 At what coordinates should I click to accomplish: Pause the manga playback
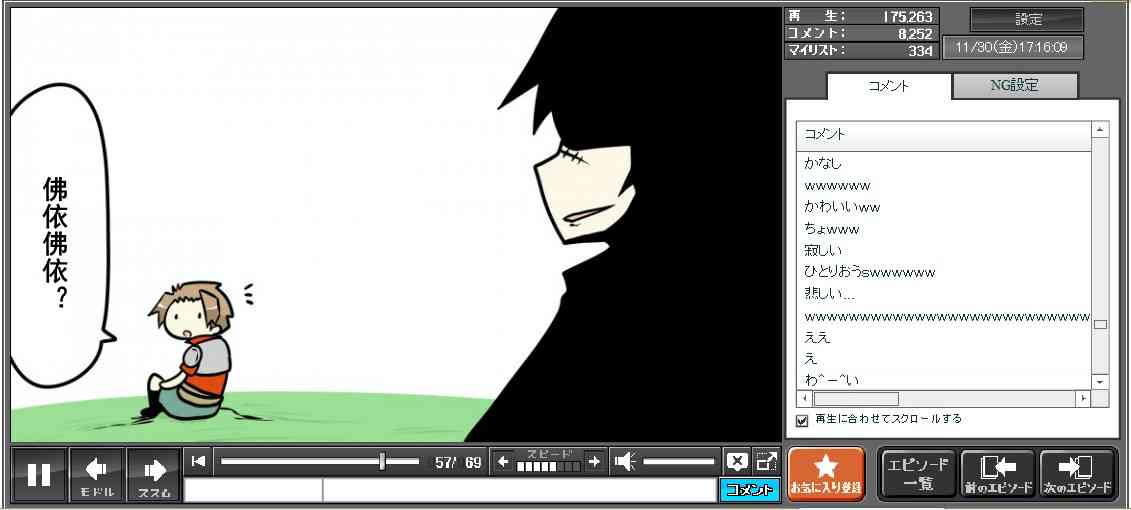[39, 475]
